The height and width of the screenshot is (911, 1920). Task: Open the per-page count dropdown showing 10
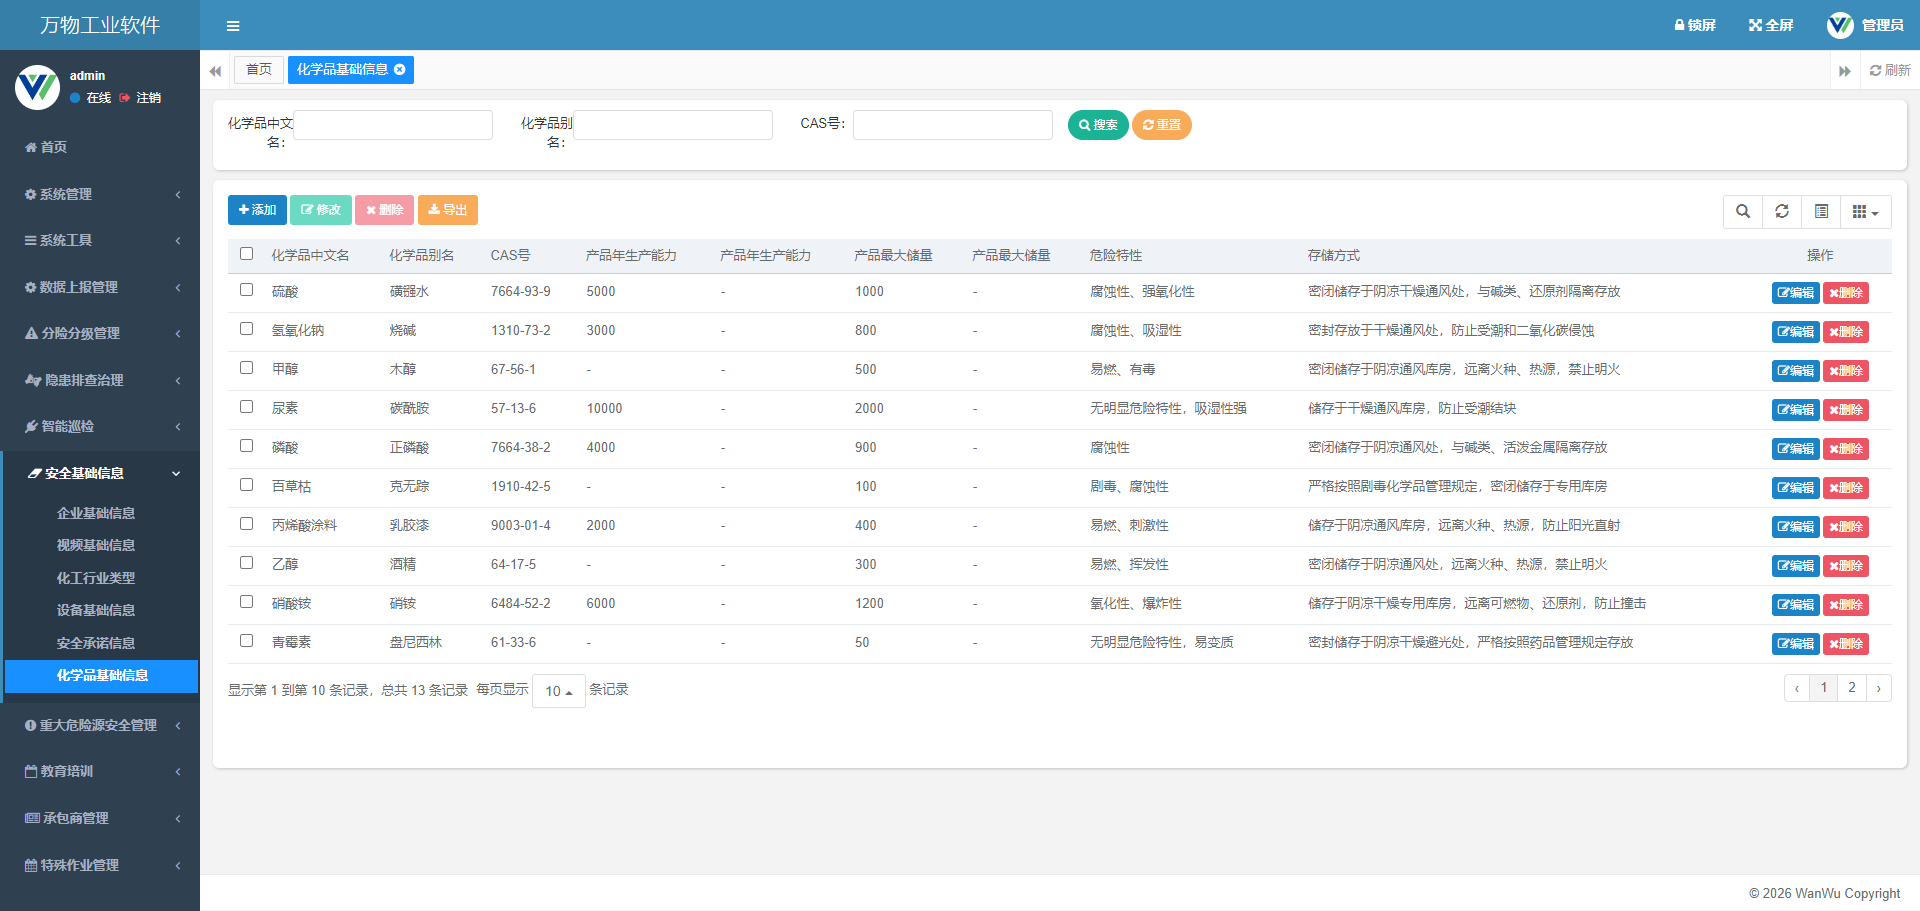[558, 690]
